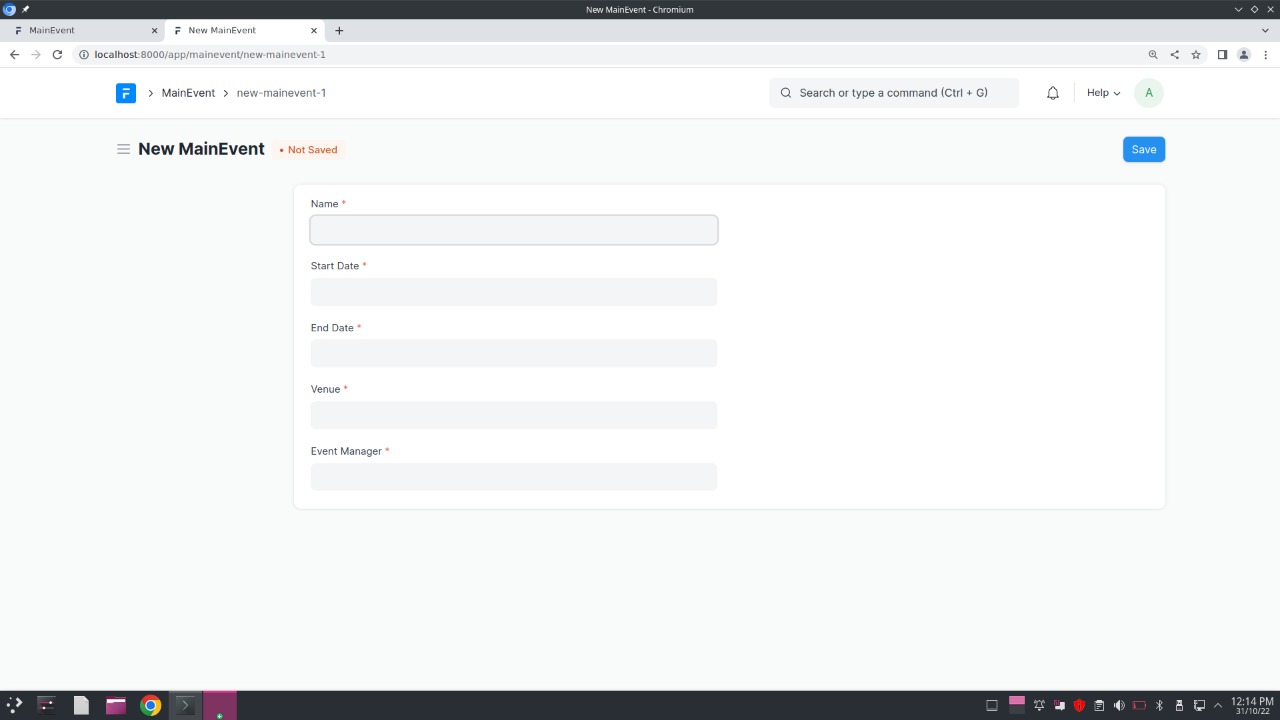Bookmark this page with the star icon
This screenshot has width=1280, height=720.
1196,55
